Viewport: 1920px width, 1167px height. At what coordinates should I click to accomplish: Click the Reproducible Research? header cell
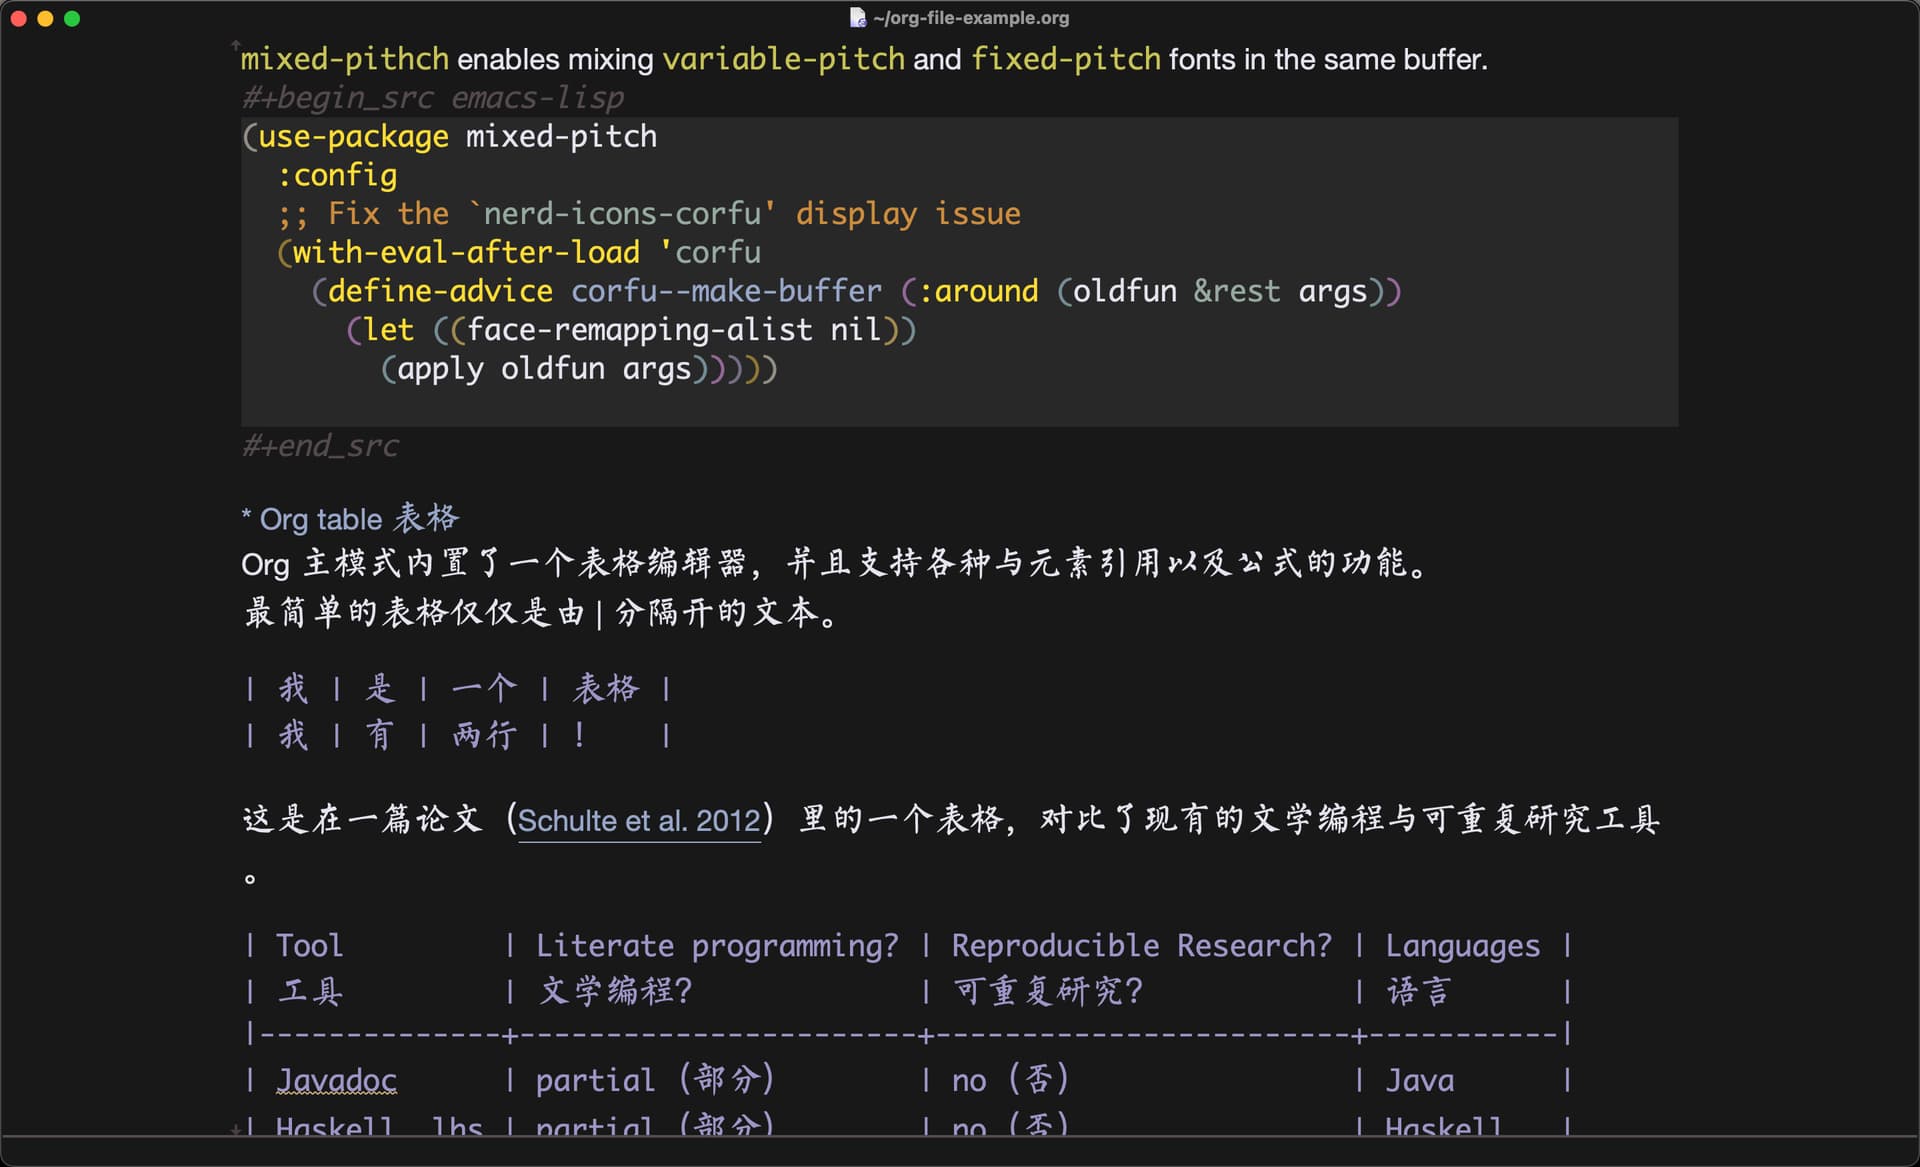pos(1141,946)
